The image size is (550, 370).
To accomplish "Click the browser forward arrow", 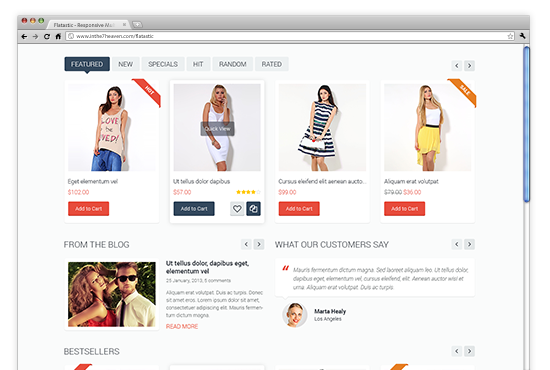I will 35,36.
